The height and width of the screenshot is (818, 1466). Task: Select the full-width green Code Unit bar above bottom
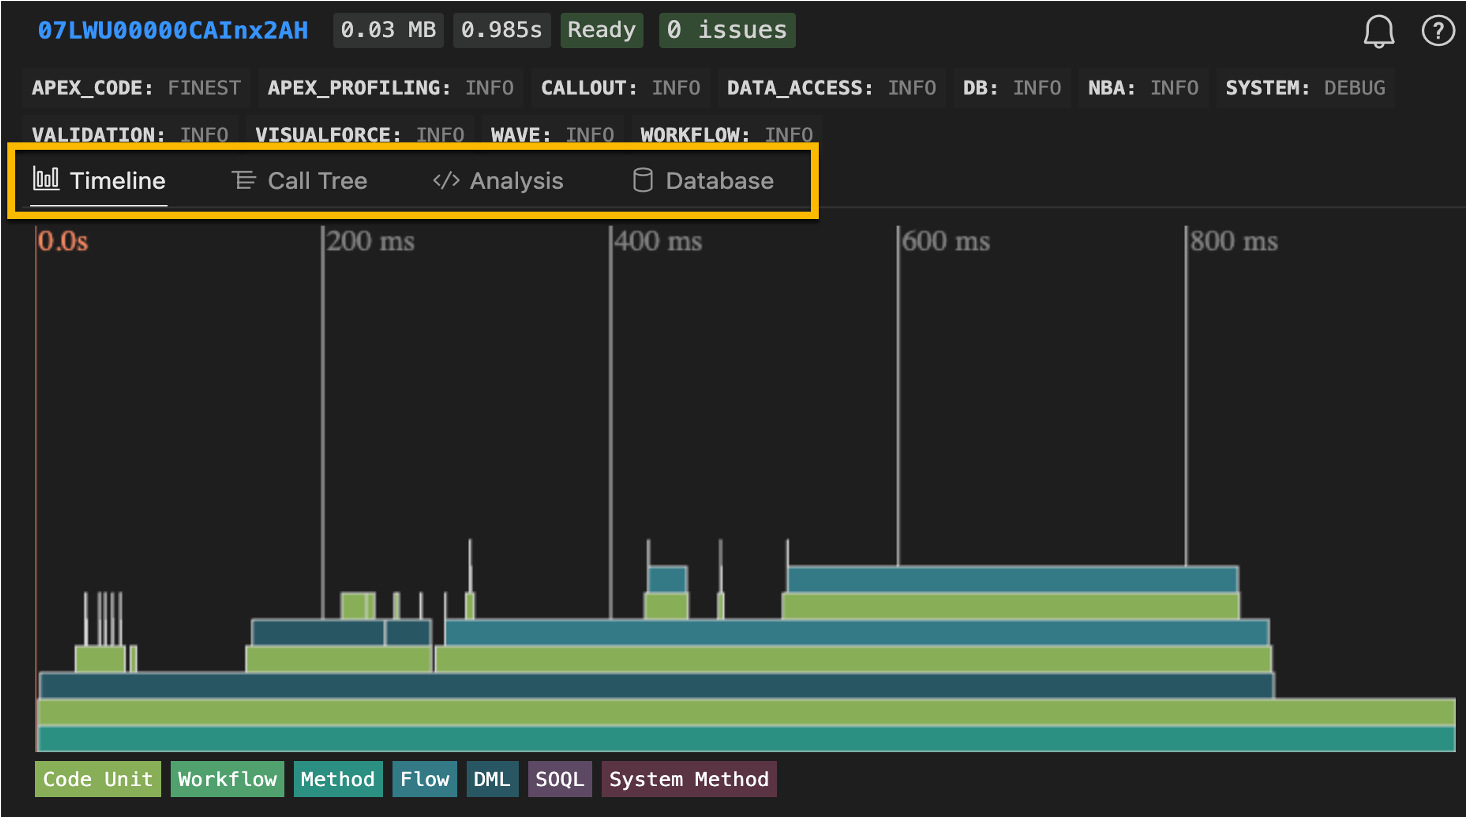[746, 711]
